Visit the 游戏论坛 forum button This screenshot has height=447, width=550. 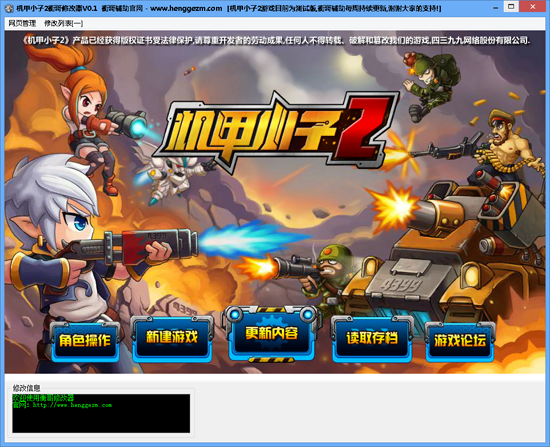(460, 341)
